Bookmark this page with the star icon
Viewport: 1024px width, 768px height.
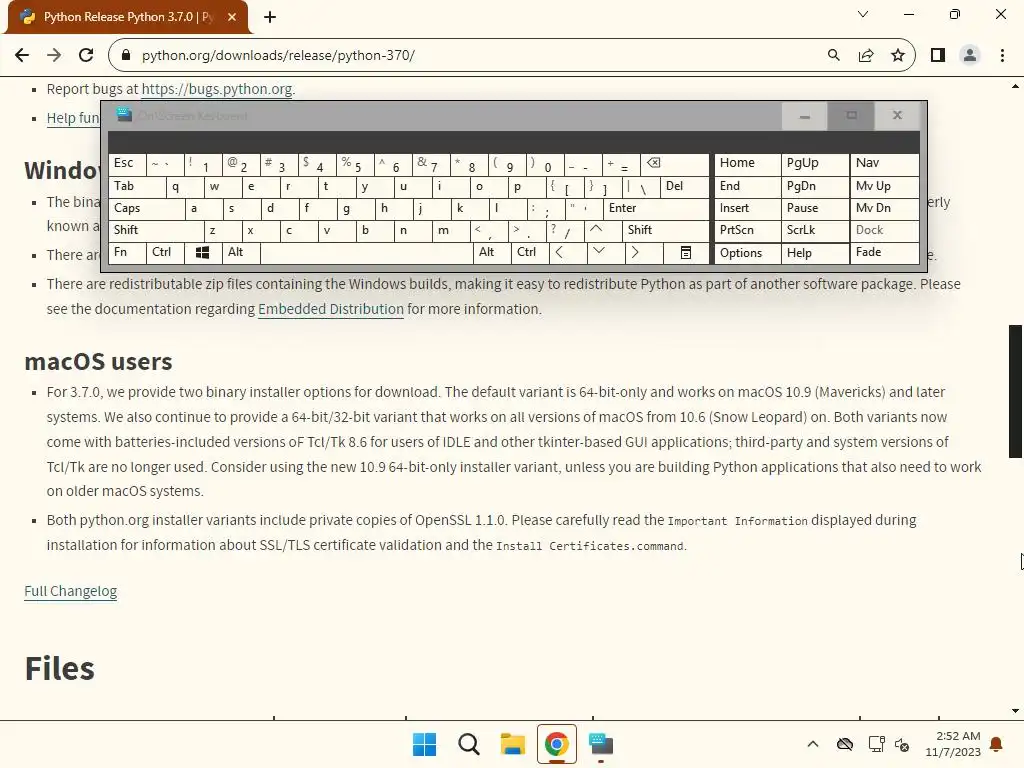[x=898, y=55]
